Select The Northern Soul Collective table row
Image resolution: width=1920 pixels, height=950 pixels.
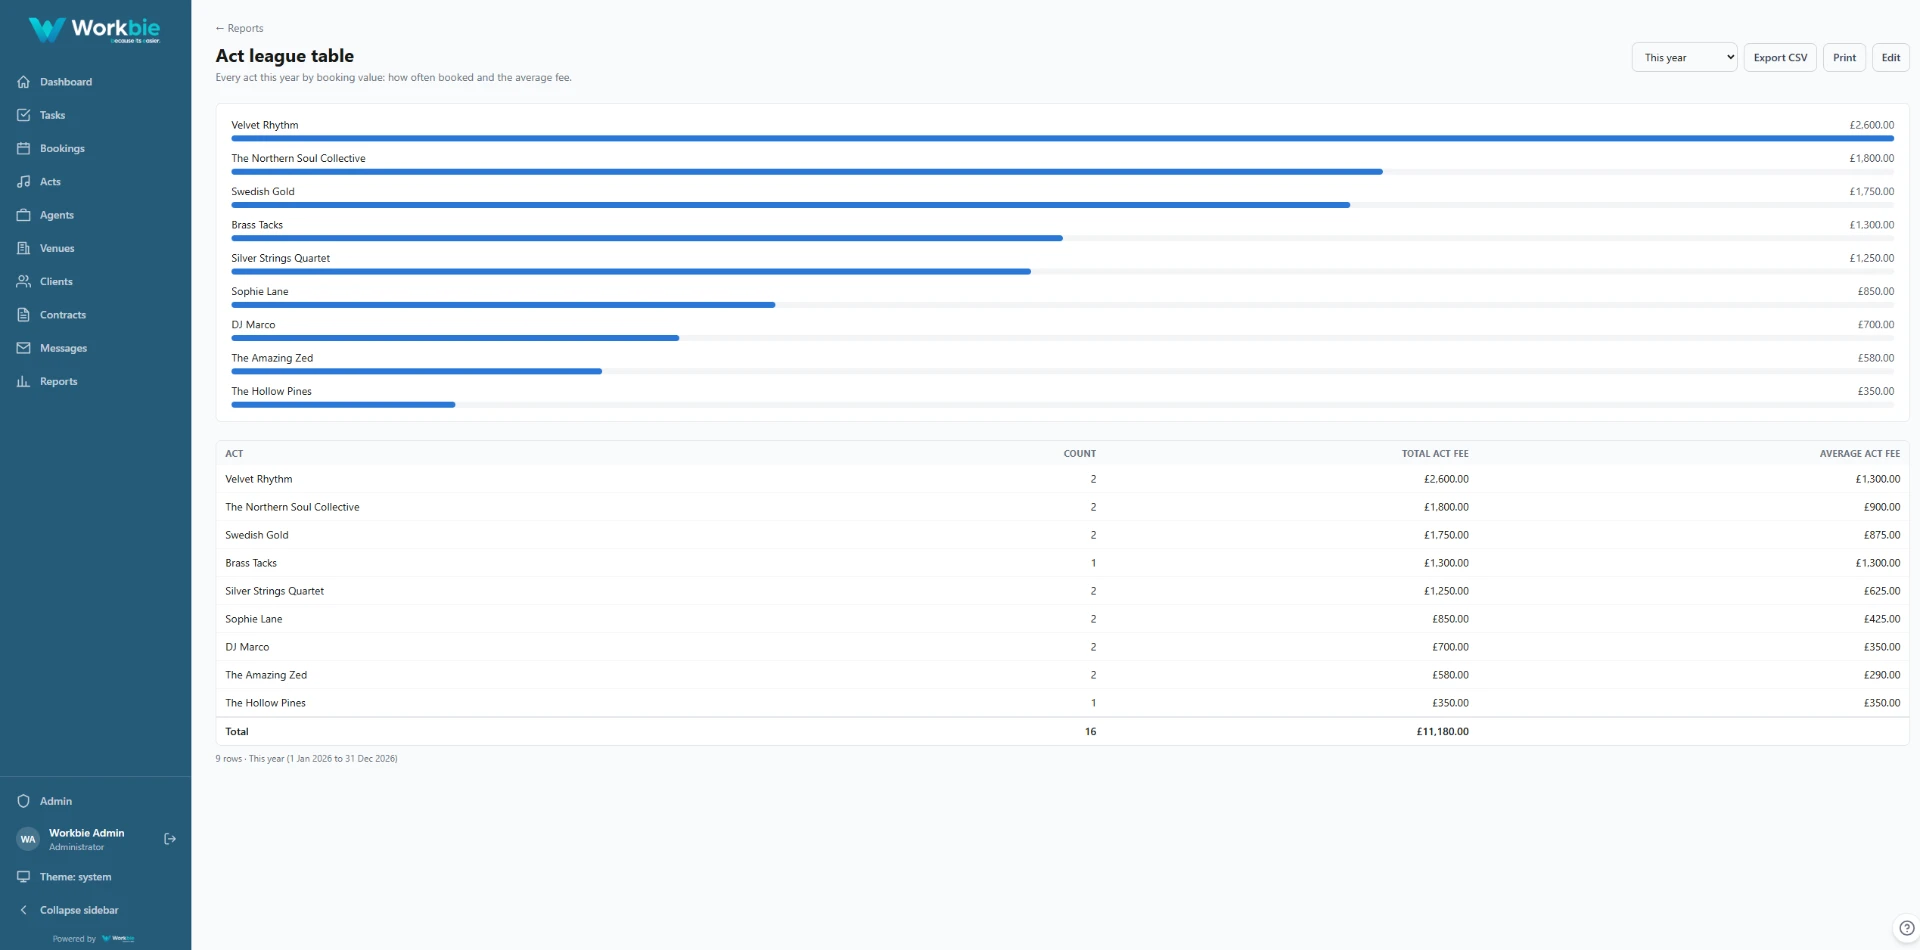[1062, 507]
